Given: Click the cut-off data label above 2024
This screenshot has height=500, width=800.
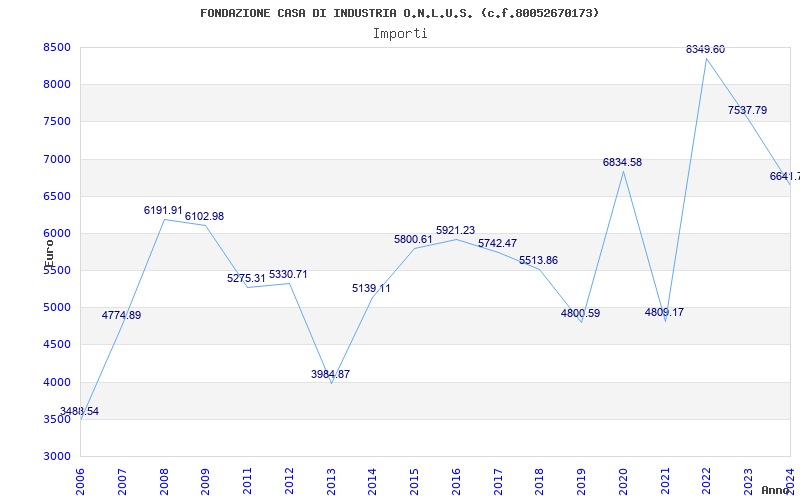Looking at the screenshot, I should pyautogui.click(x=785, y=177).
